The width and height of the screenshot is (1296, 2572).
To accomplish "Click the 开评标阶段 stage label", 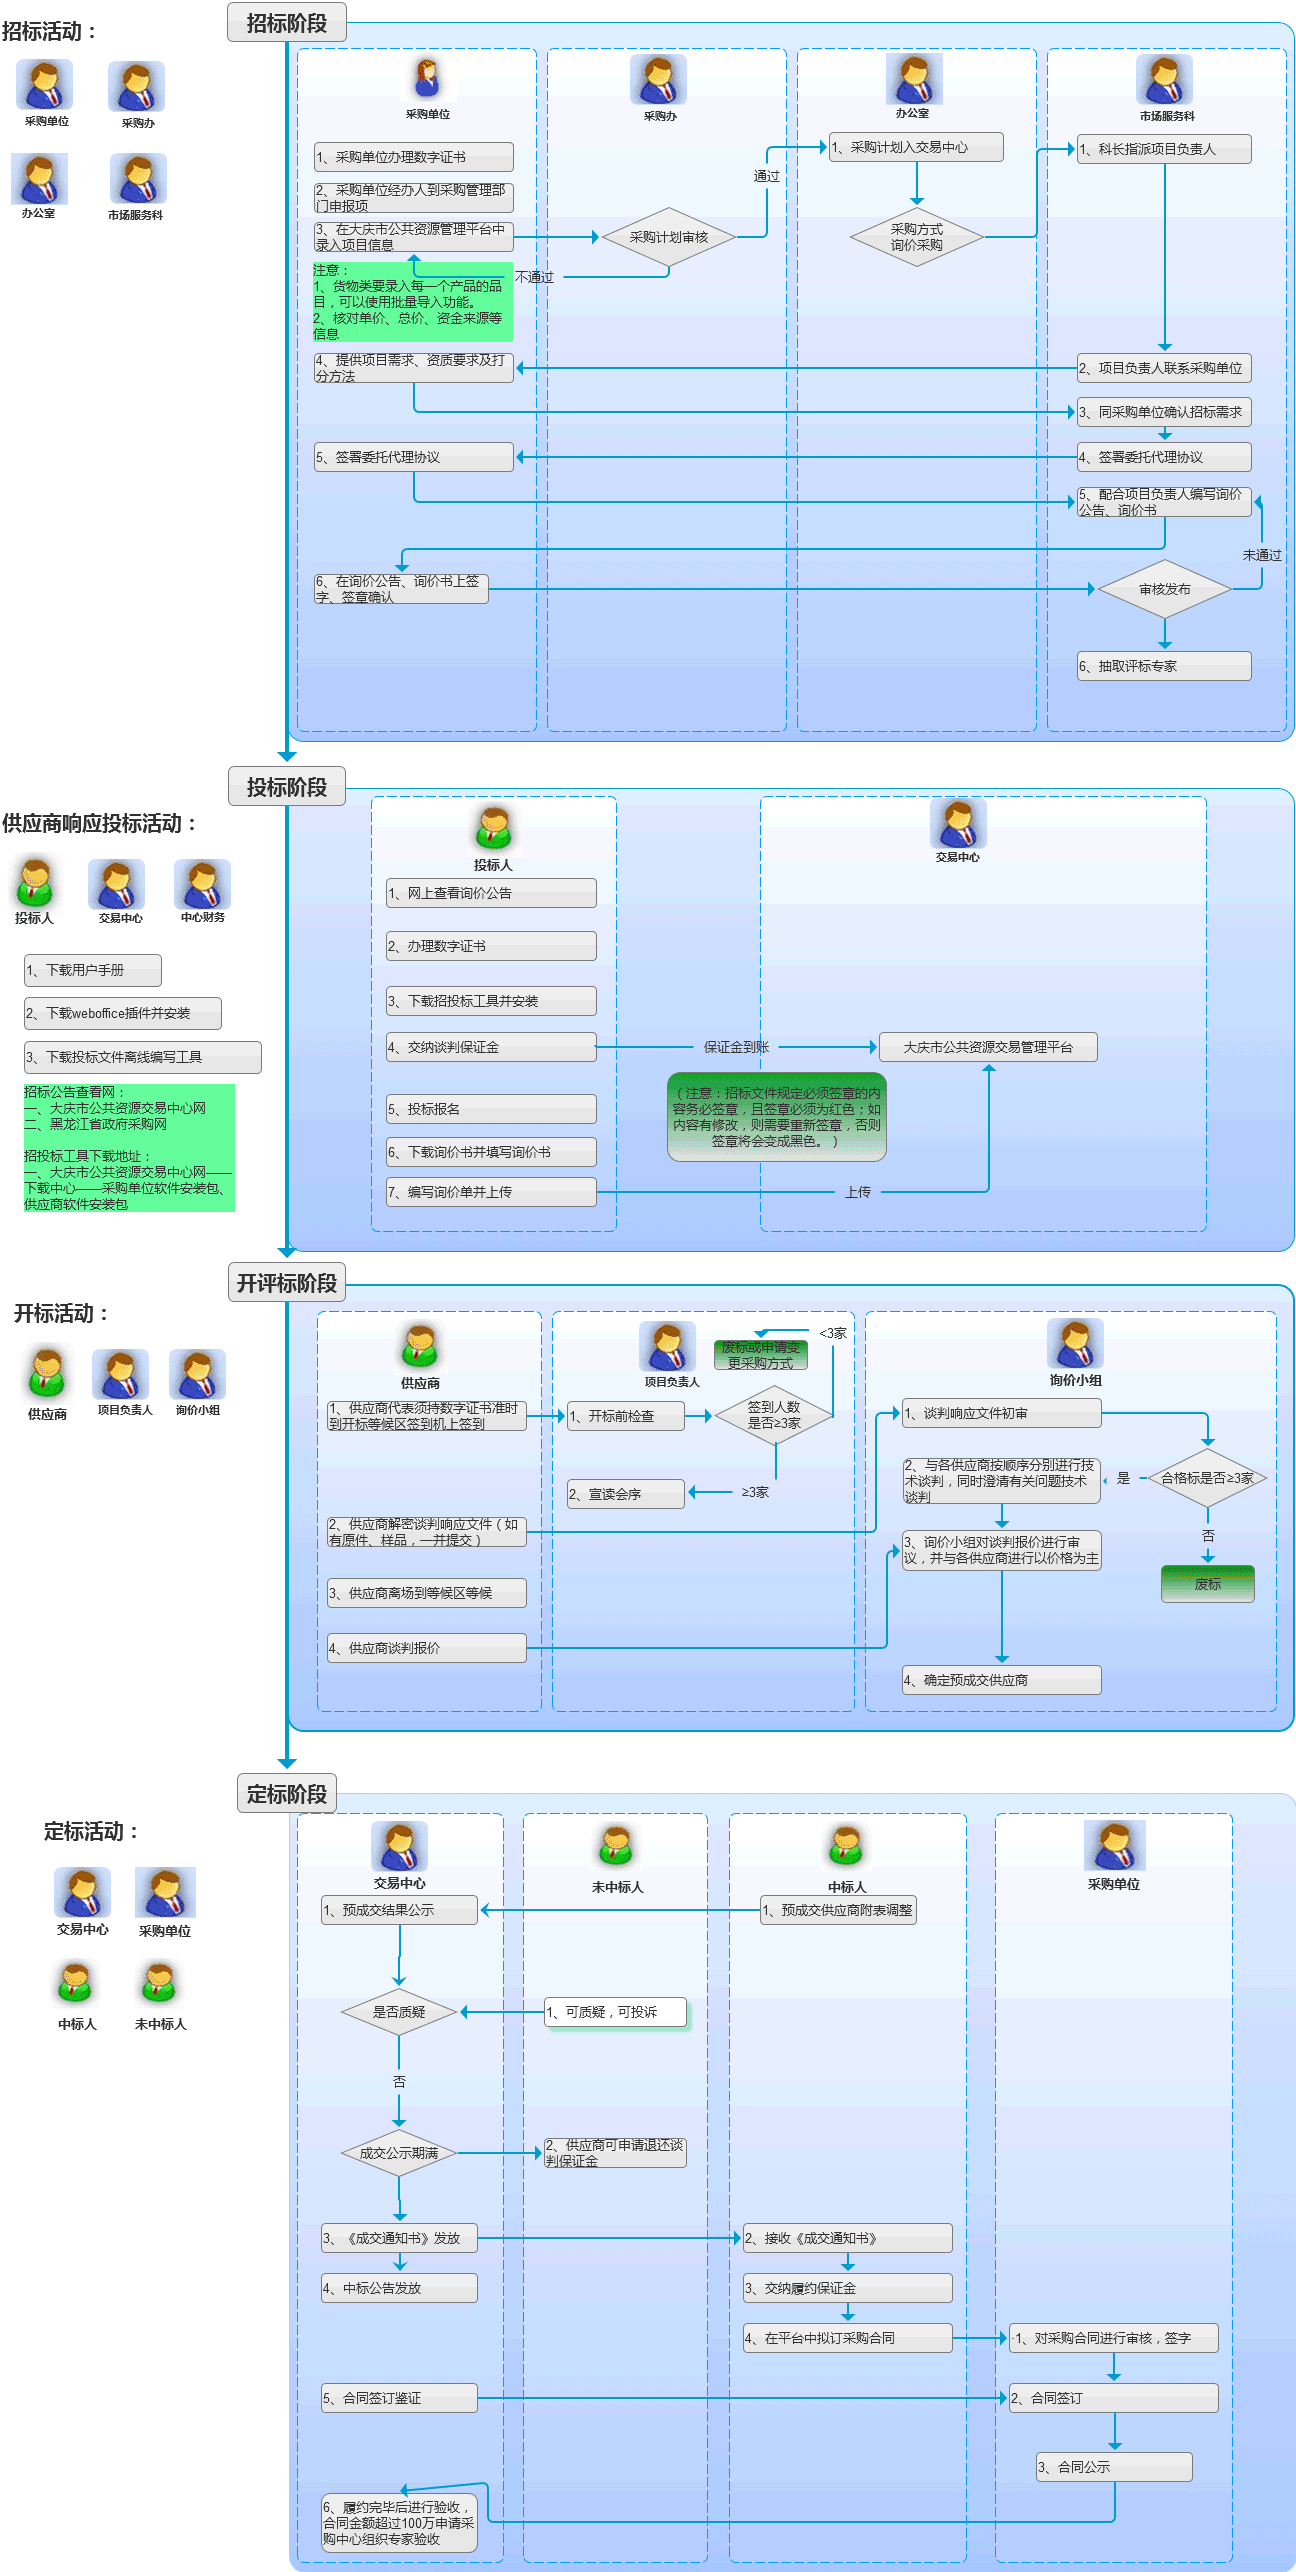I will pyautogui.click(x=287, y=1283).
